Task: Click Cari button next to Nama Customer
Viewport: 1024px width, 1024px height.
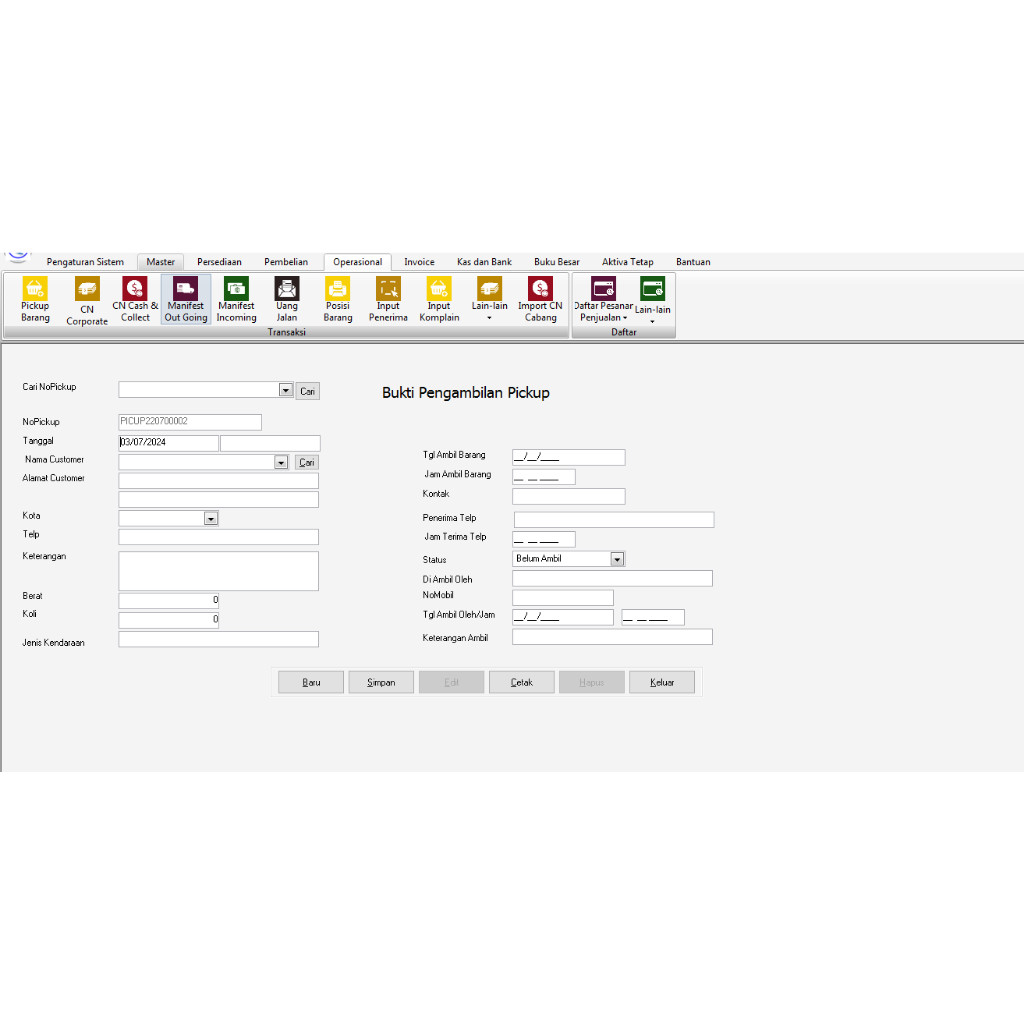Action: [306, 462]
